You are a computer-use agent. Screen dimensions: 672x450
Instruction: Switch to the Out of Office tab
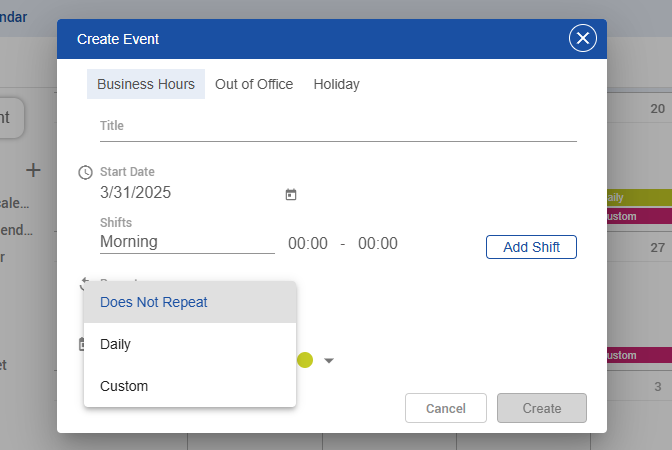coord(254,84)
